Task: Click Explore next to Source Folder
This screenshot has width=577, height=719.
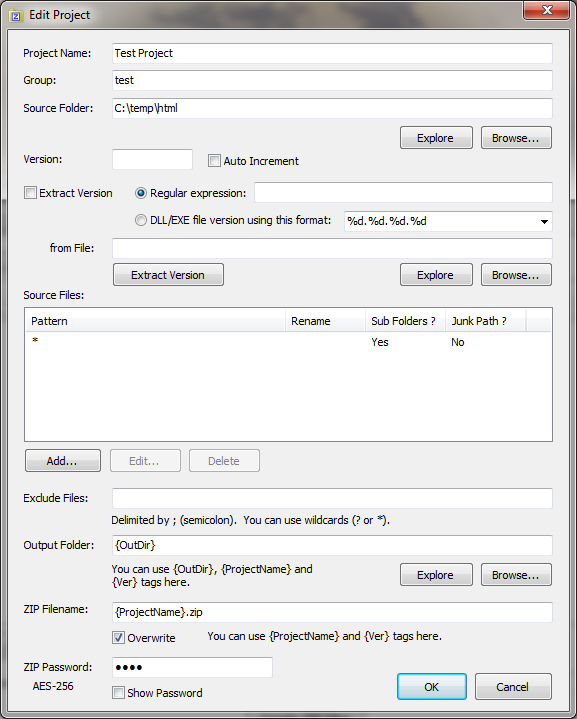Action: 436,138
